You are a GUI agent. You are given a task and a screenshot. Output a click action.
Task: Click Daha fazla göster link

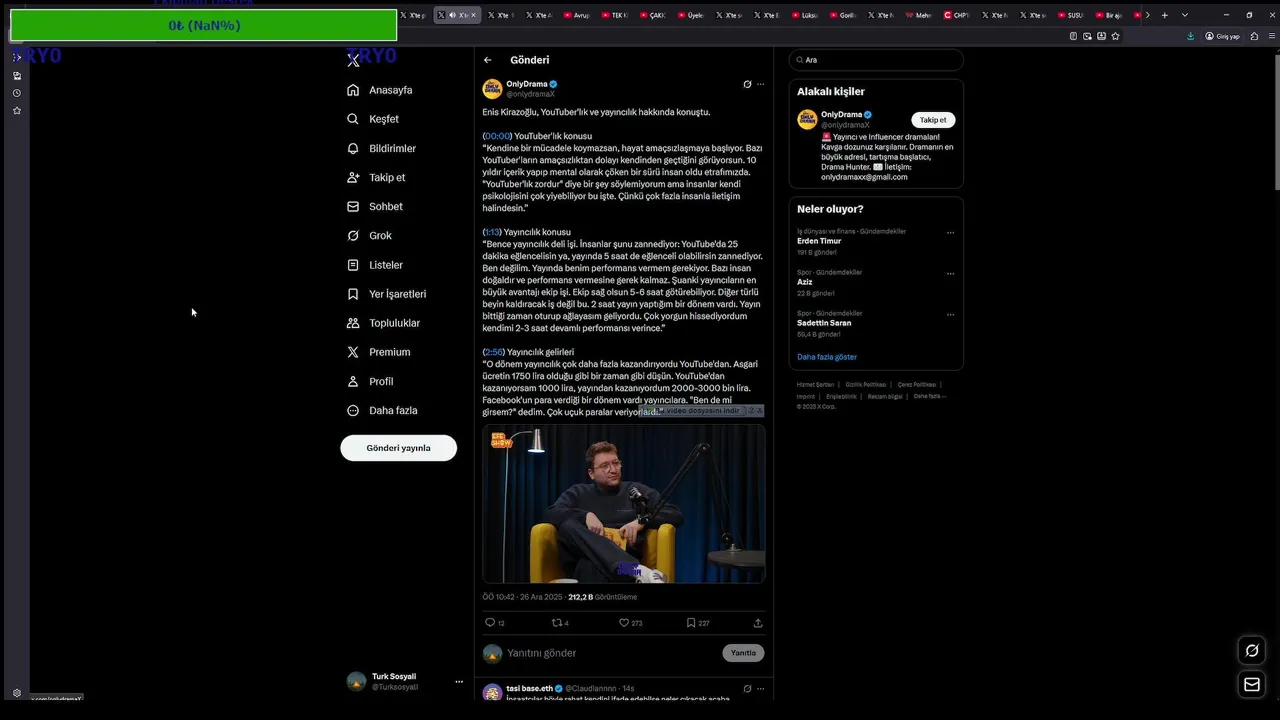click(827, 357)
